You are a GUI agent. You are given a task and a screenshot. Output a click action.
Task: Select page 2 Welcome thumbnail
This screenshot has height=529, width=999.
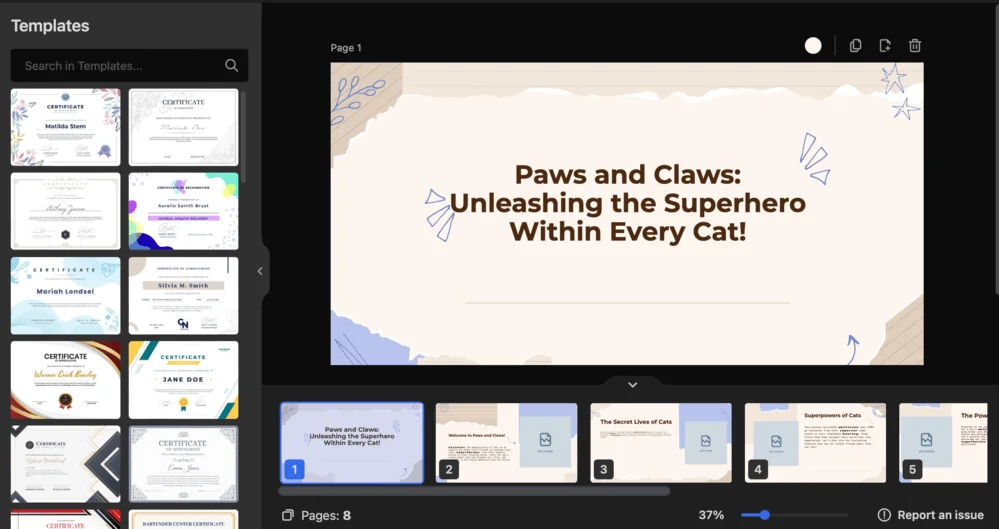(x=506, y=442)
